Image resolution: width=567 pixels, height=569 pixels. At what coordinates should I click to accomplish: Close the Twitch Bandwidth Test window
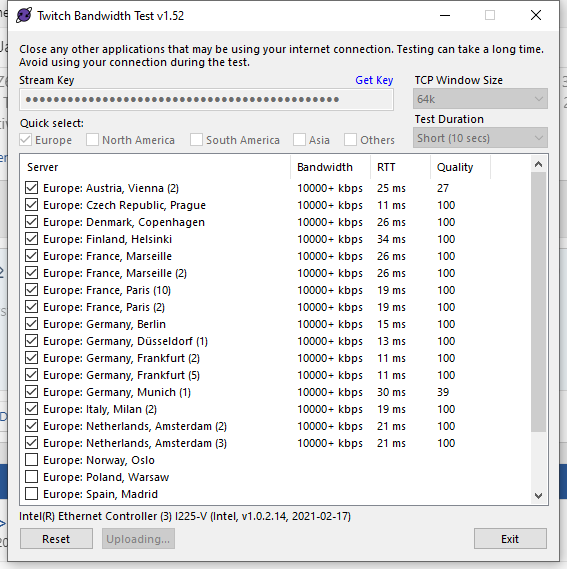click(x=536, y=15)
